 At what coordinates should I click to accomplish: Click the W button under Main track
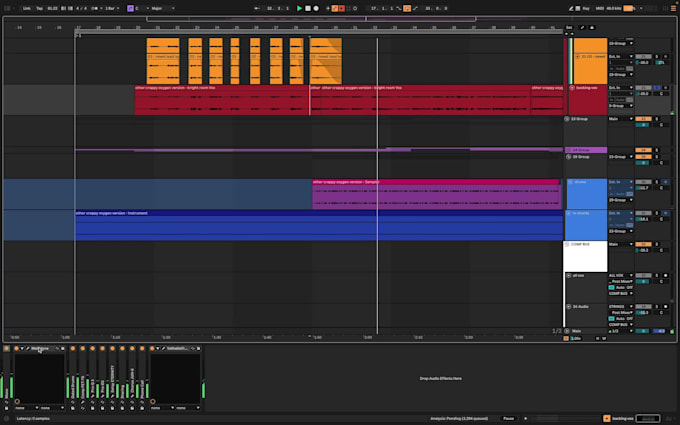tap(604, 339)
